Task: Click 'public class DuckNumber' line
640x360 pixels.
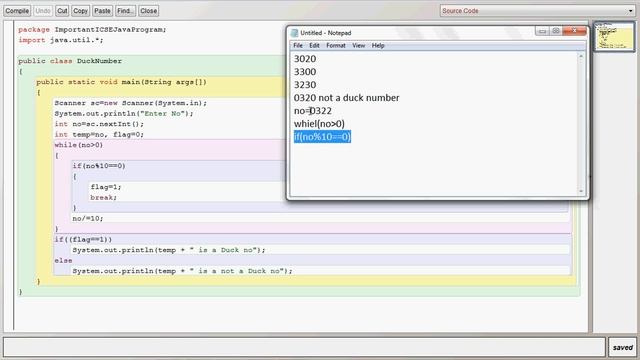Action: pyautogui.click(x=70, y=61)
